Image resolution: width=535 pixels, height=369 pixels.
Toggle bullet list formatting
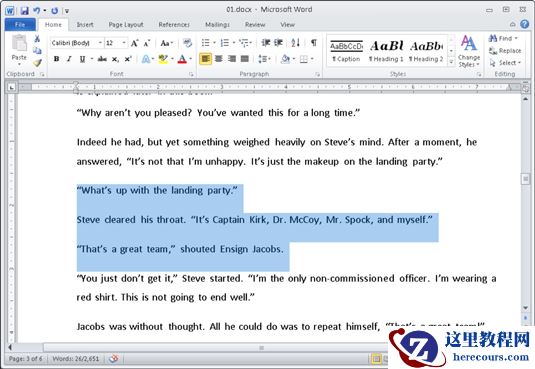[x=205, y=43]
